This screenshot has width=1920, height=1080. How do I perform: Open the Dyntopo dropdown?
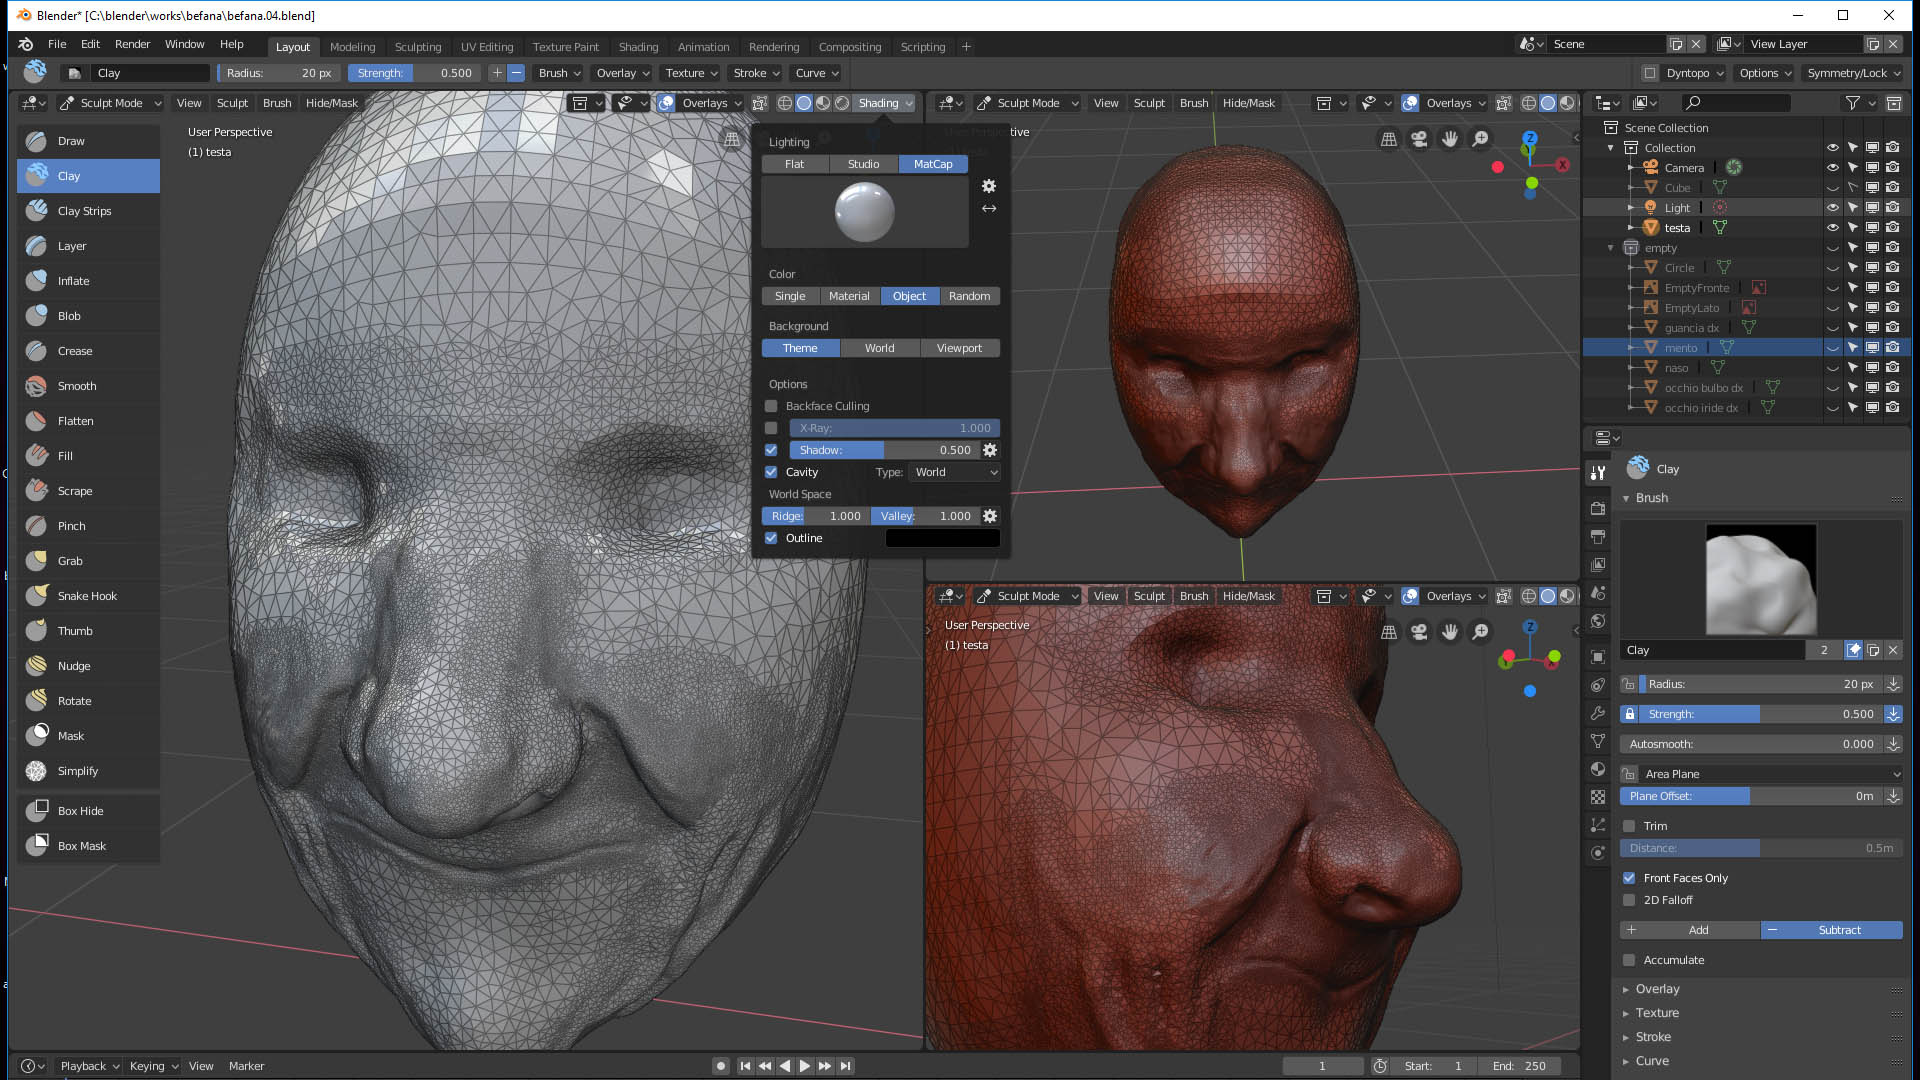[1695, 73]
